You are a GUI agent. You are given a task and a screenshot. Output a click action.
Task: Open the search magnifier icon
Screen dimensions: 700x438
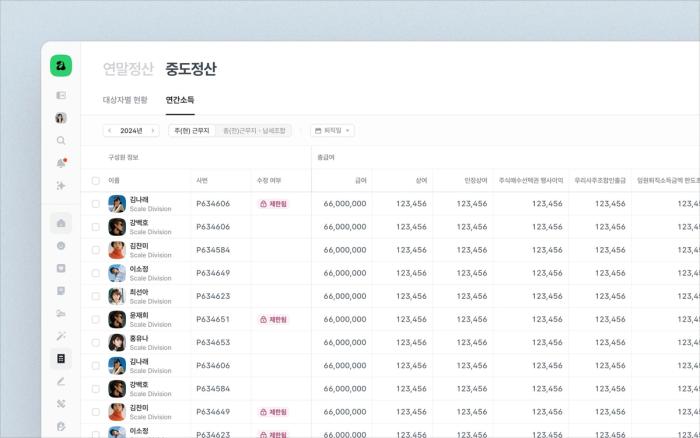tap(61, 141)
